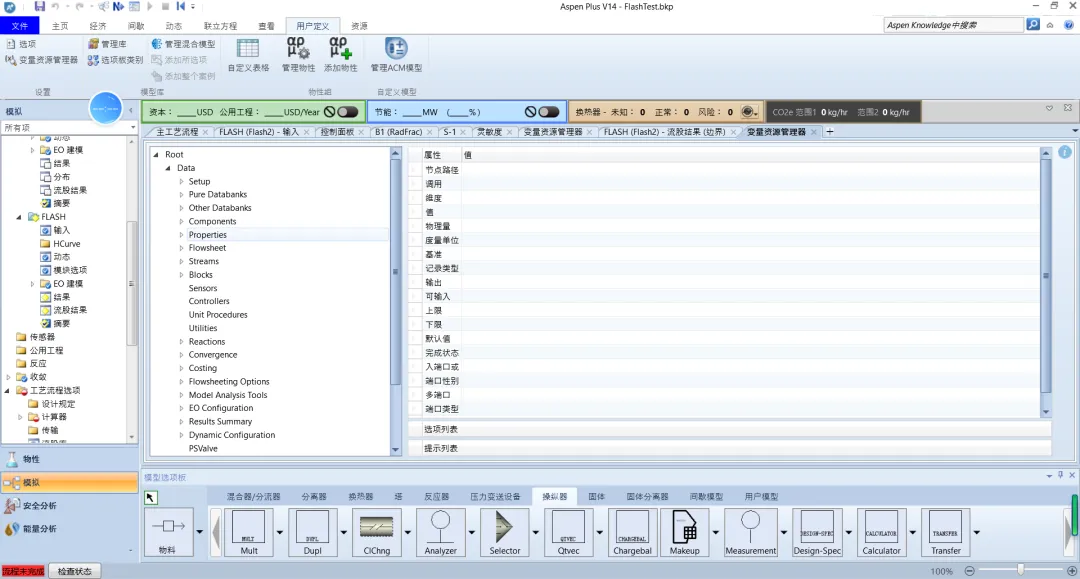Adjust the zoom slider in status bar

pos(1021,570)
